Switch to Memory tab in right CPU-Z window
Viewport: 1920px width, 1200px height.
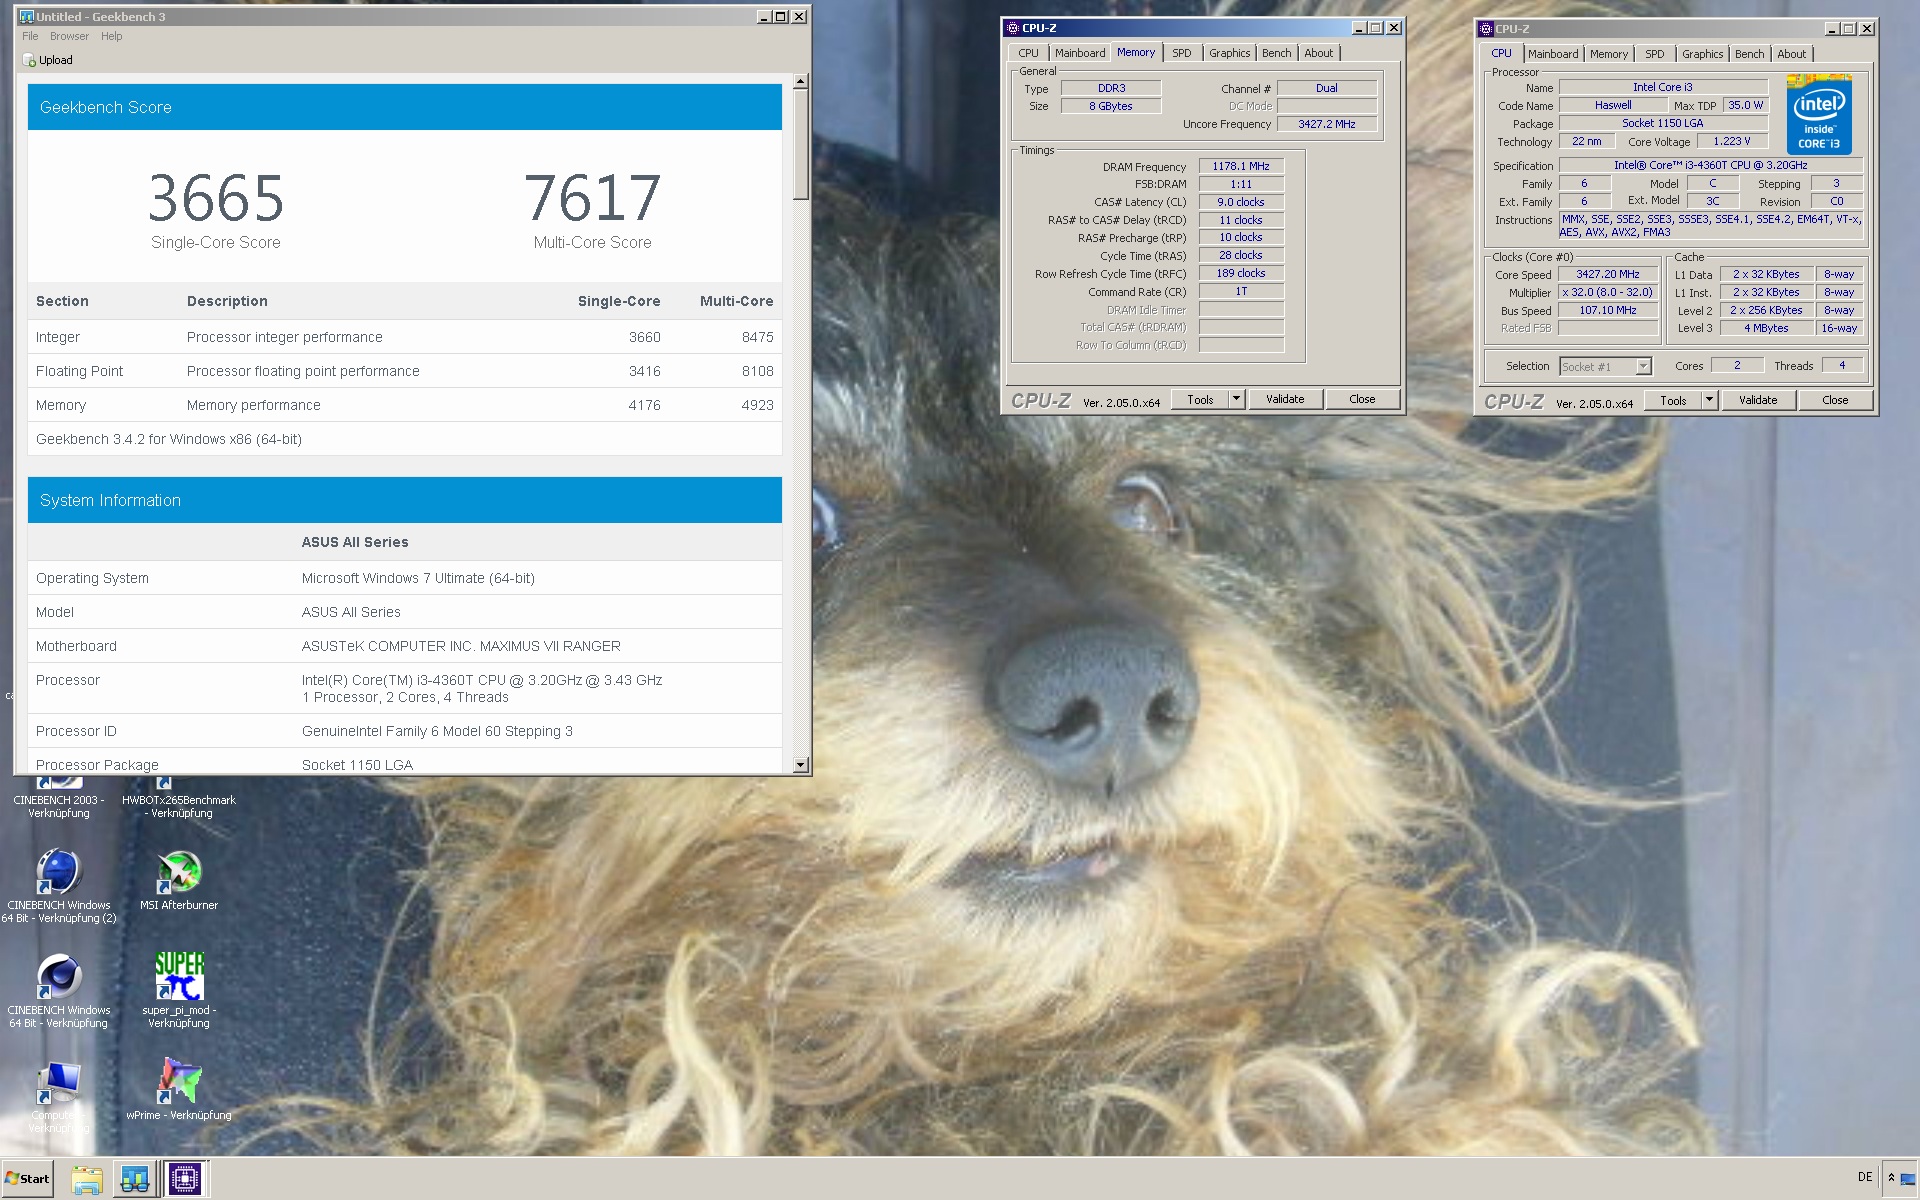pos(1609,54)
